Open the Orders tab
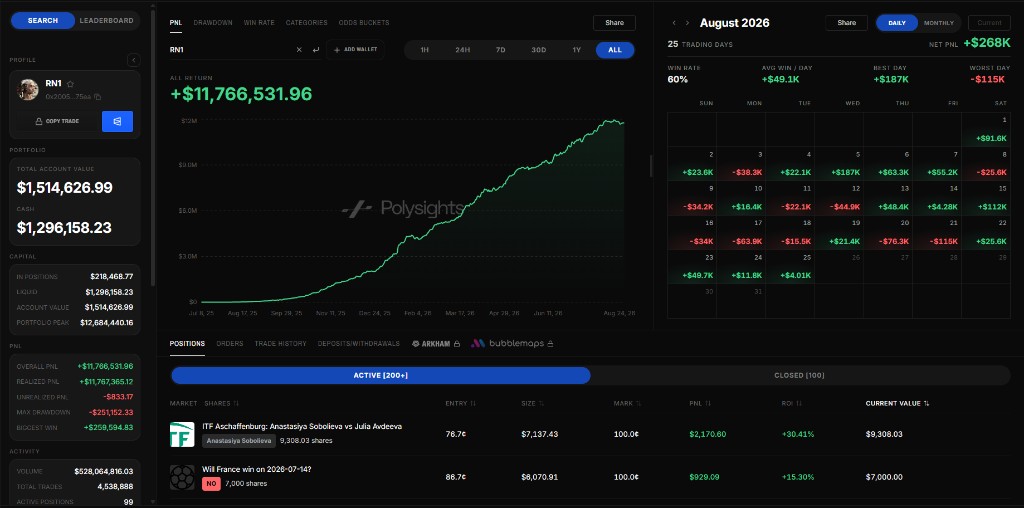This screenshot has width=1024, height=508. pyautogui.click(x=230, y=343)
